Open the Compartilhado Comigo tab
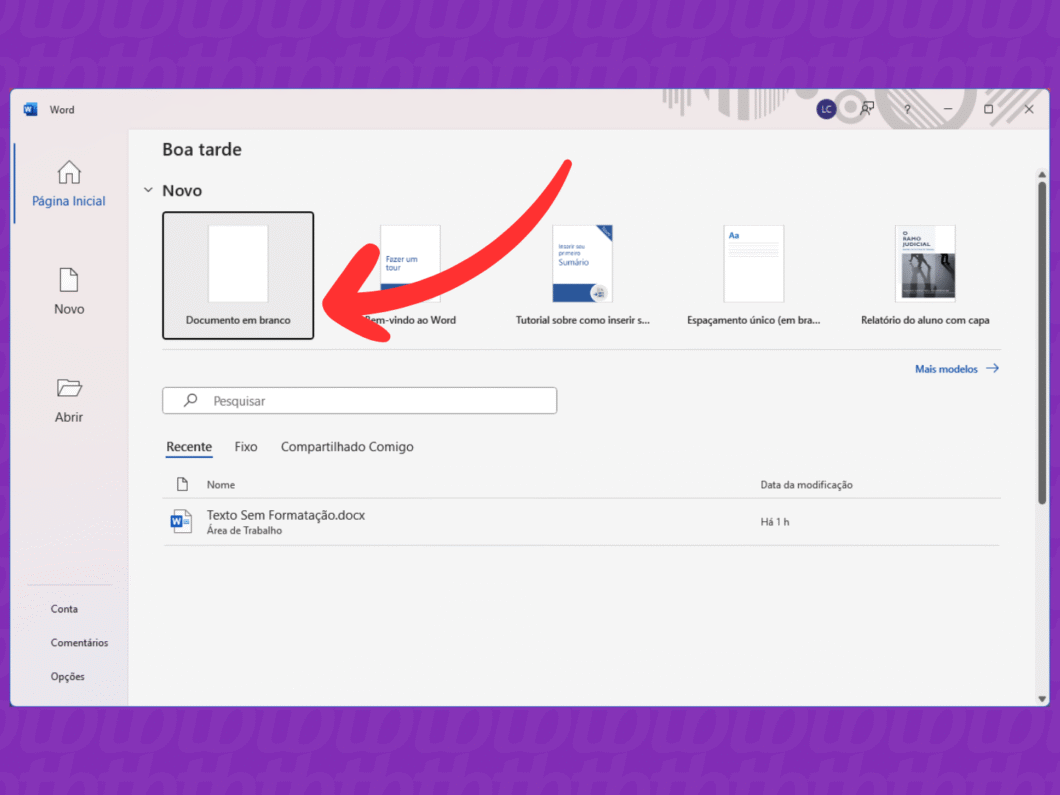Viewport: 1060px width, 795px height. point(347,447)
